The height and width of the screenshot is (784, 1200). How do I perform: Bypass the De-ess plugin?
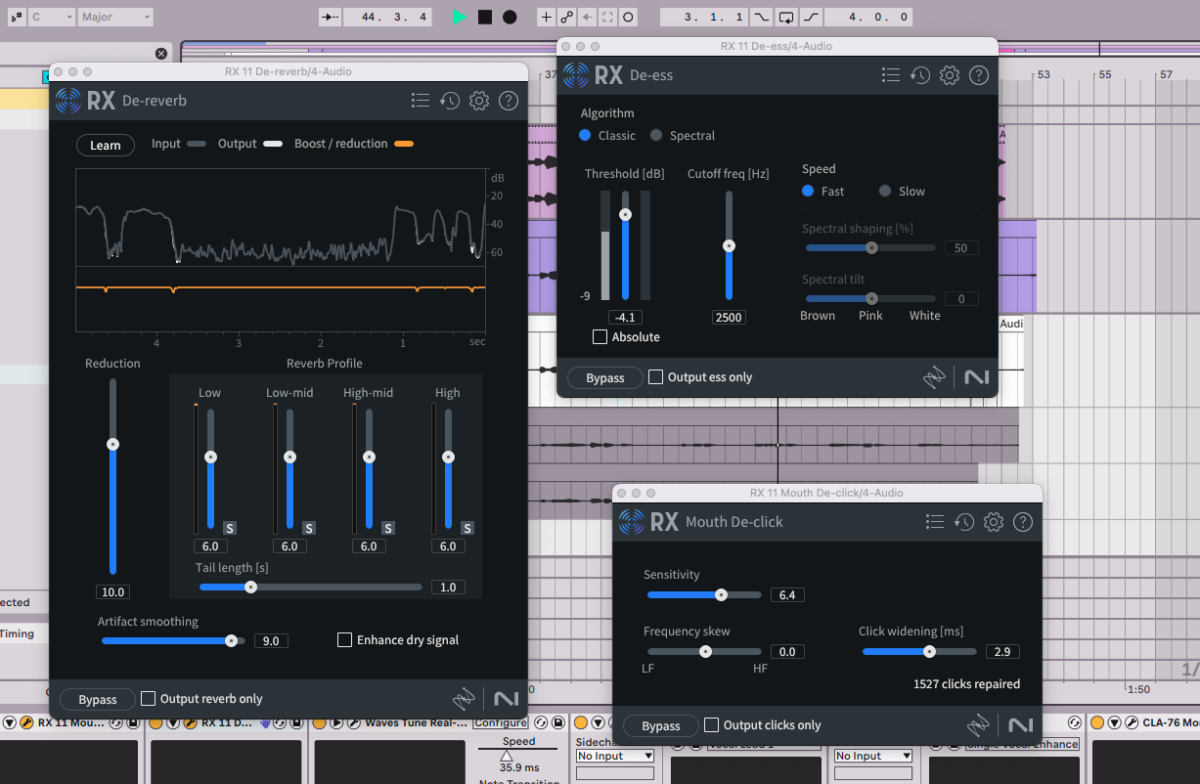[605, 378]
